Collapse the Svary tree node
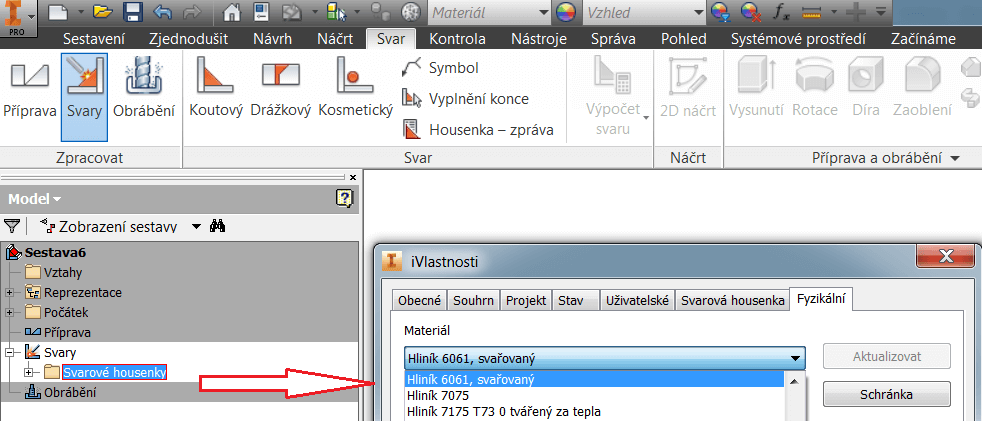This screenshot has width=982, height=421. click(9, 353)
